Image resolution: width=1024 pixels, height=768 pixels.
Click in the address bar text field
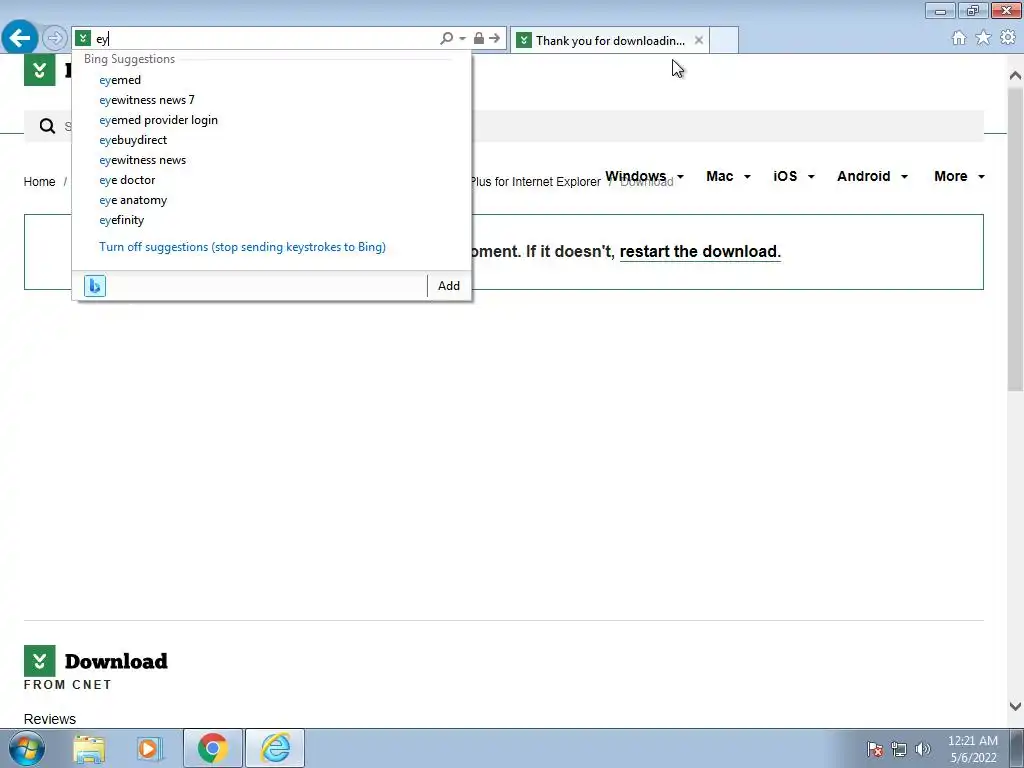click(264, 39)
